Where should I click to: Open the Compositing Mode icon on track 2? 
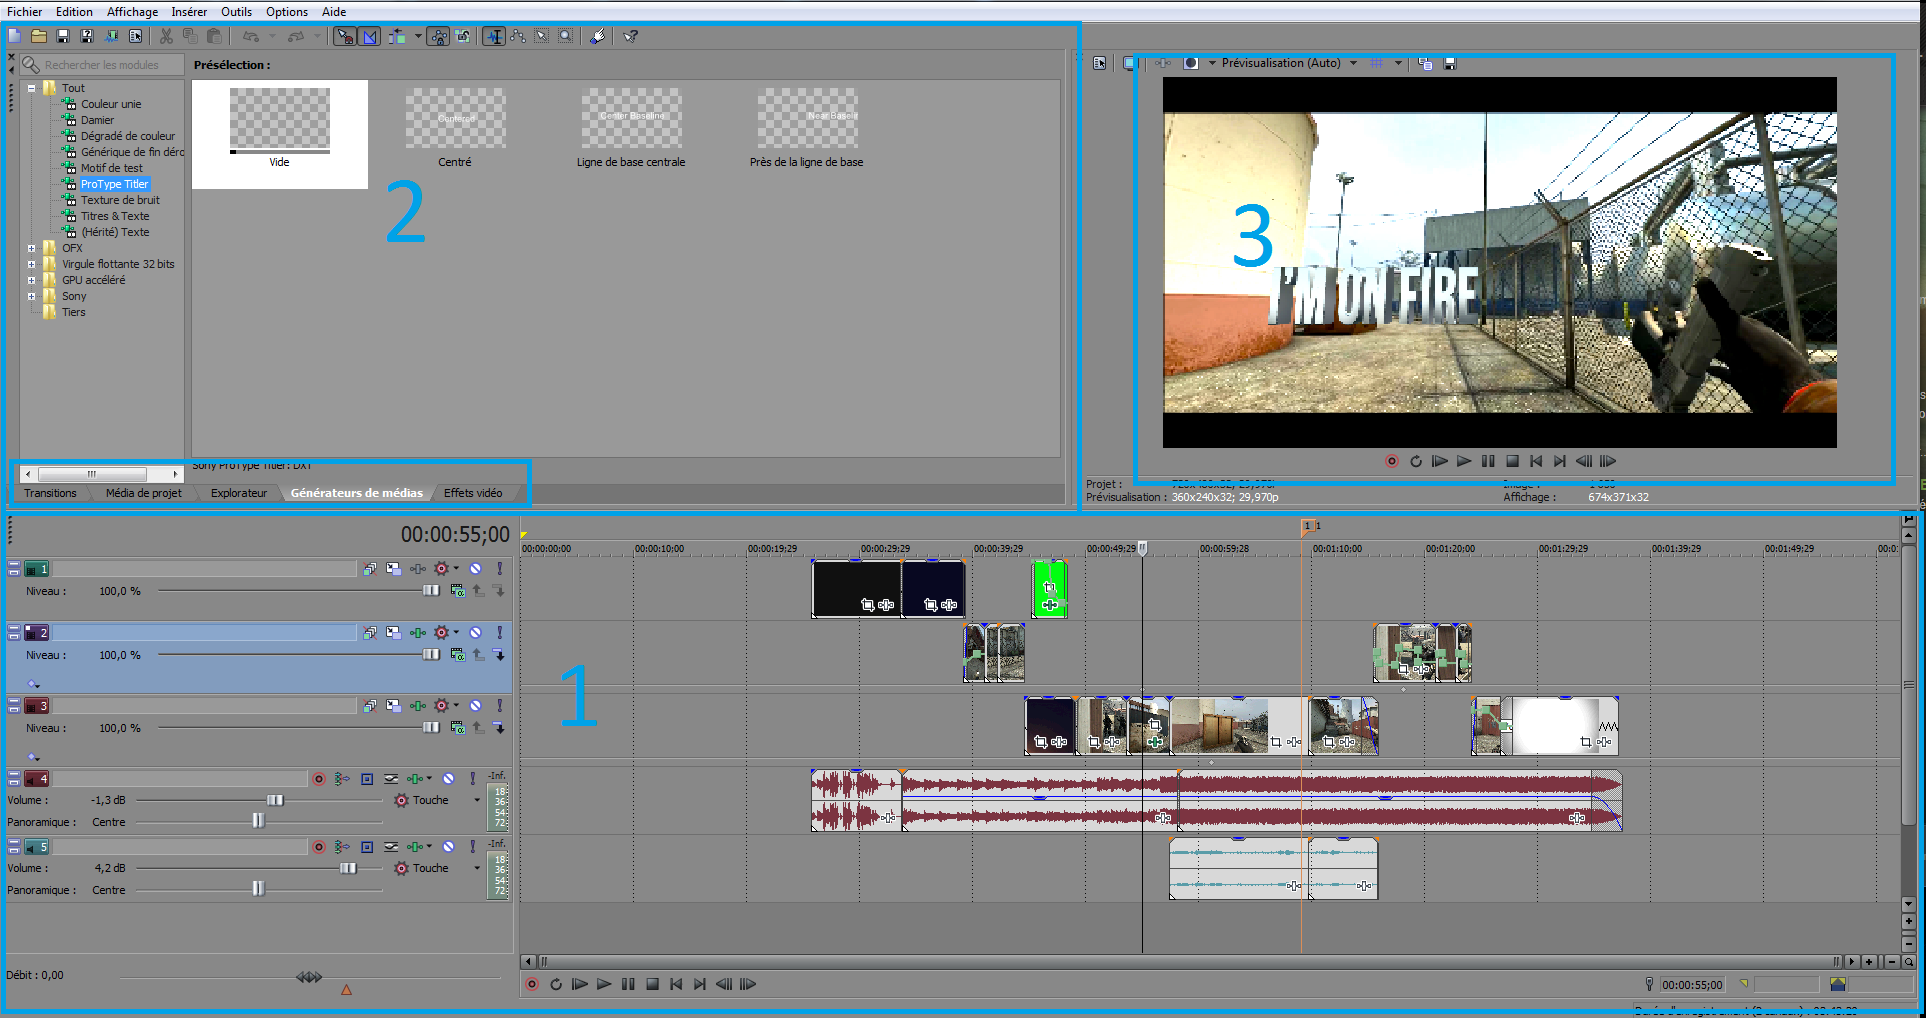pyautogui.click(x=369, y=632)
